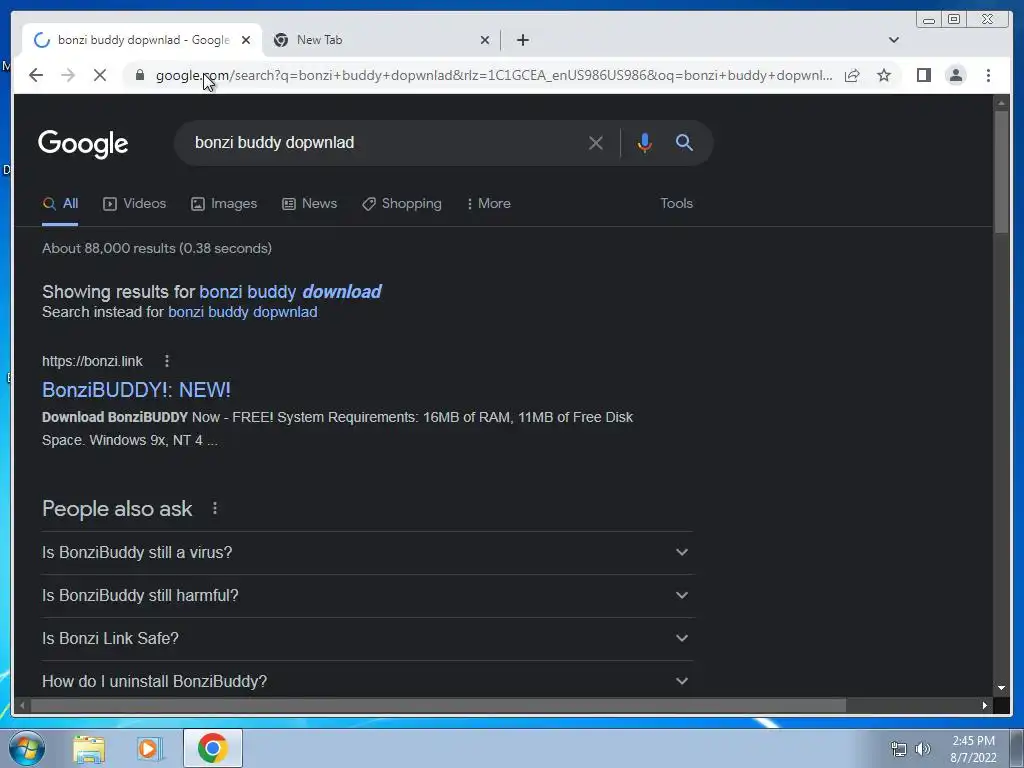Clear the Google search box text

pyautogui.click(x=596, y=142)
